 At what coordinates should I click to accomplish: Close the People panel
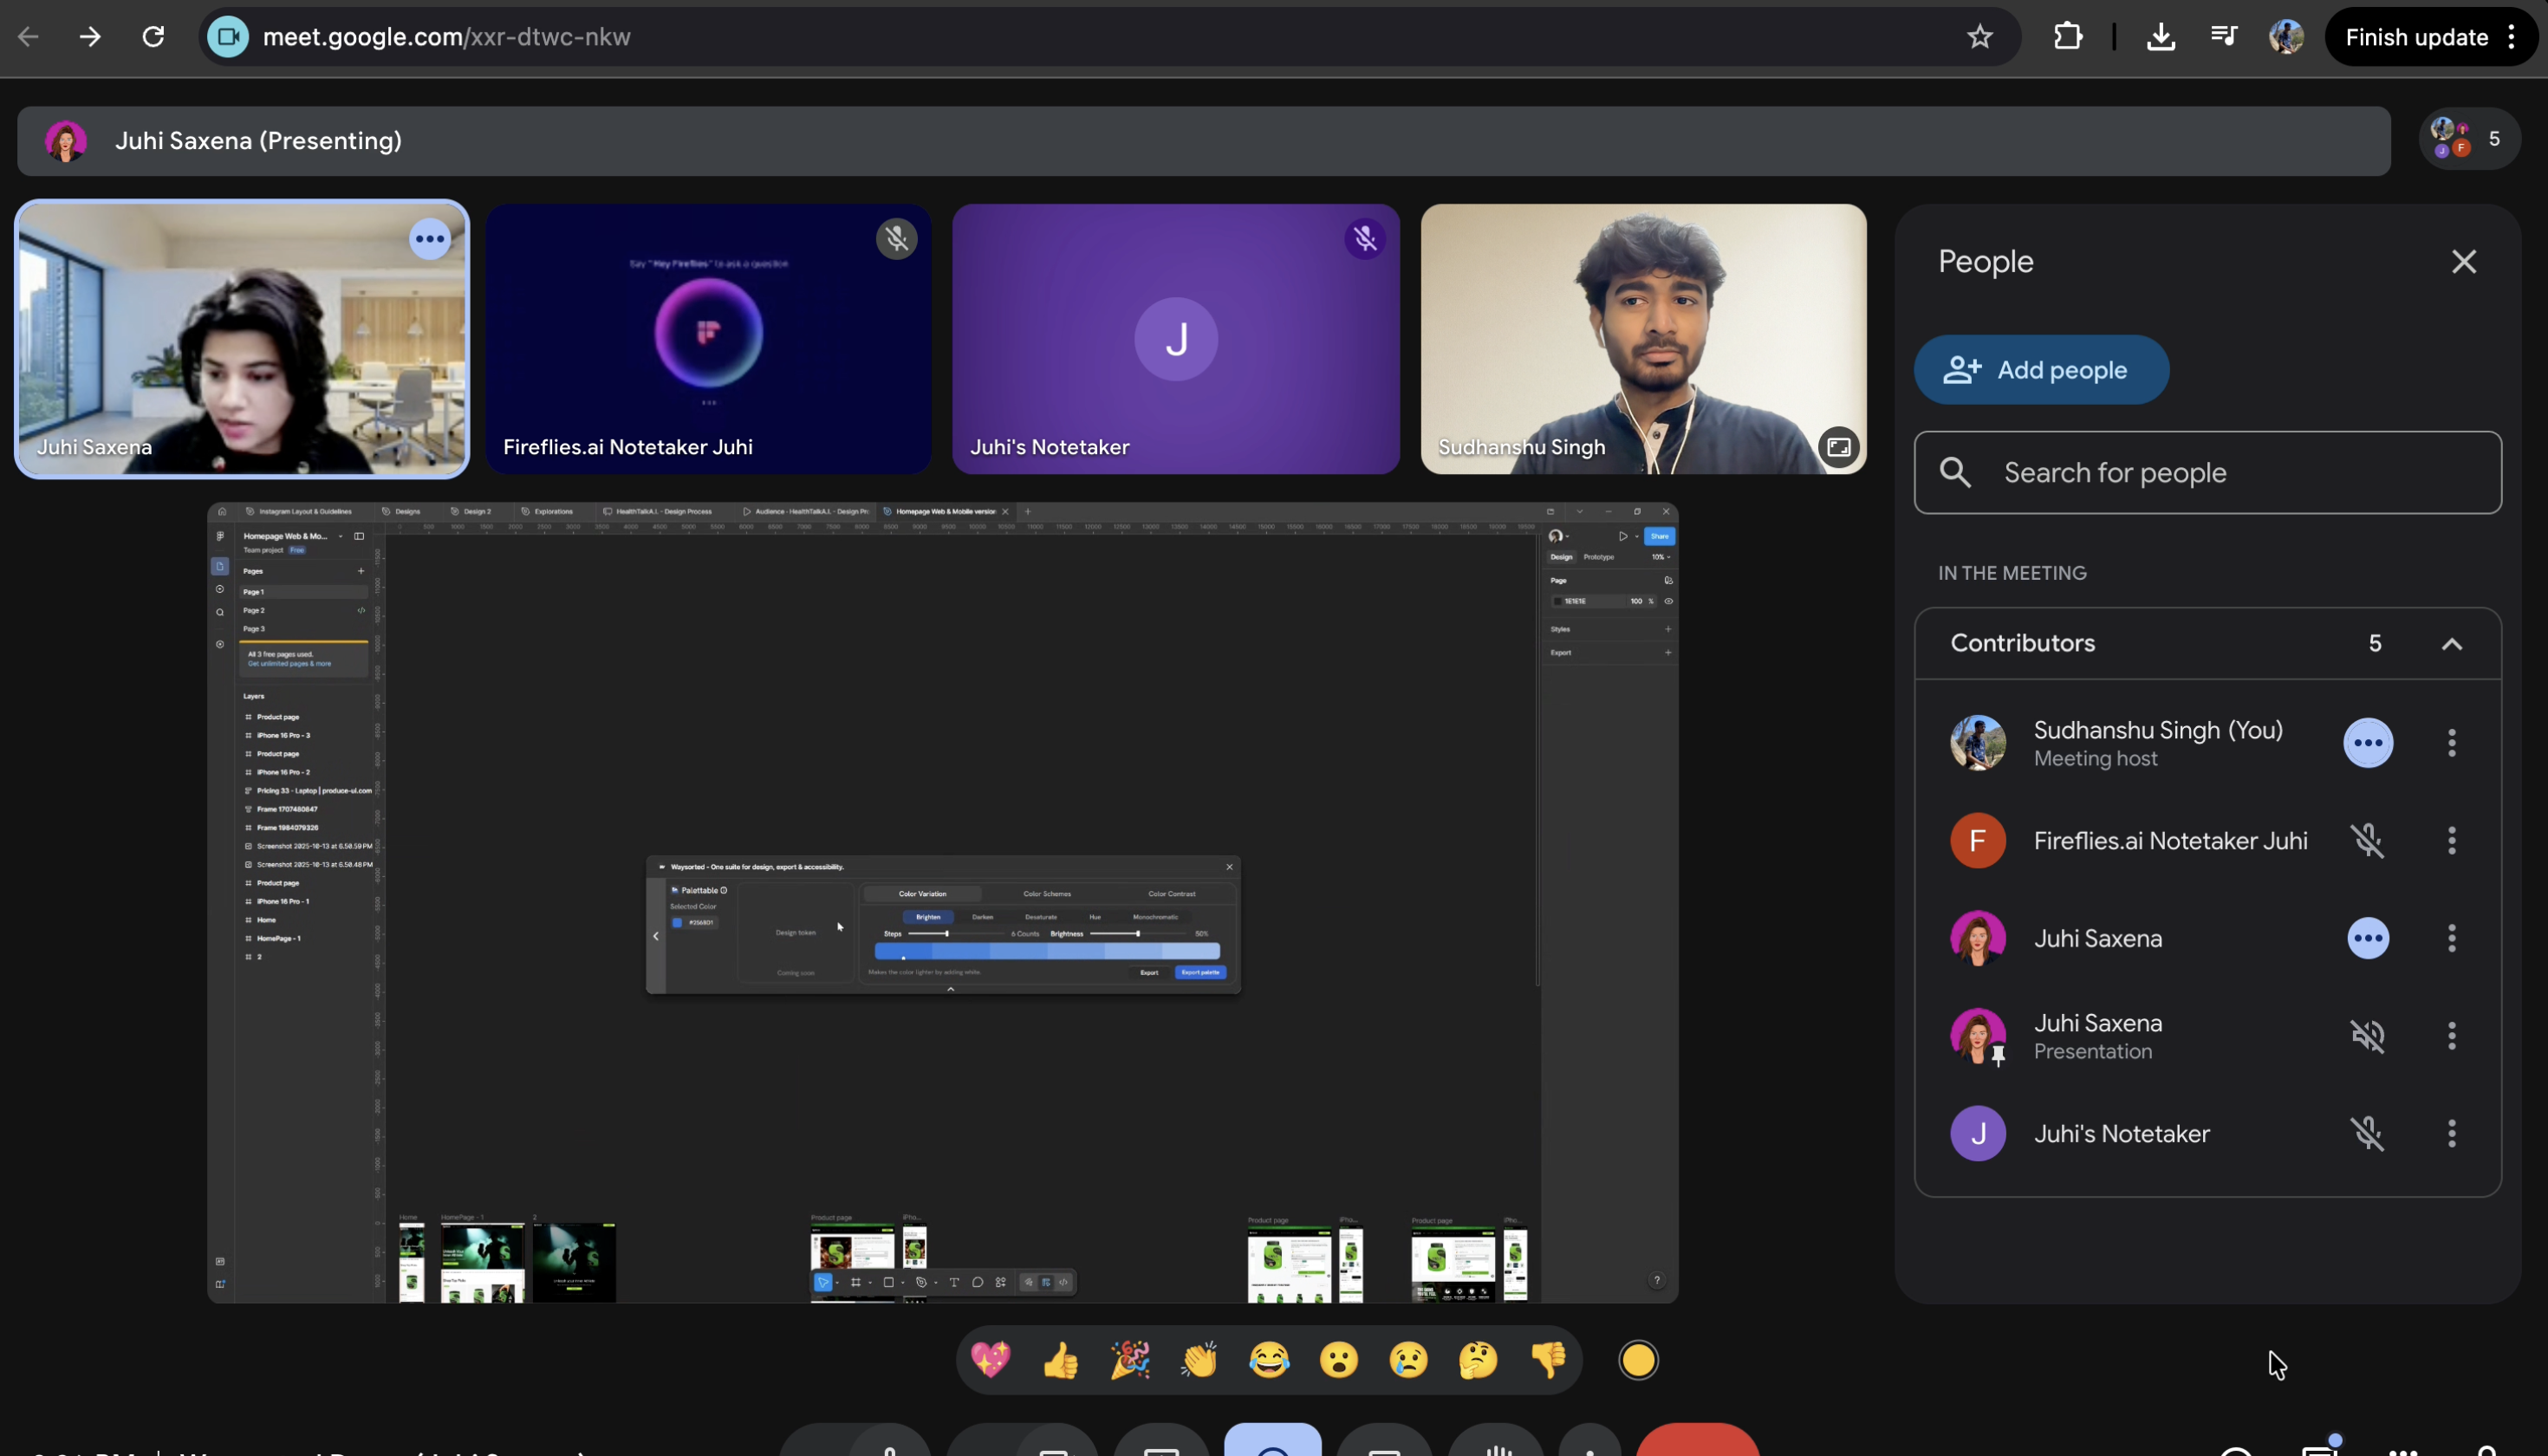[2463, 262]
